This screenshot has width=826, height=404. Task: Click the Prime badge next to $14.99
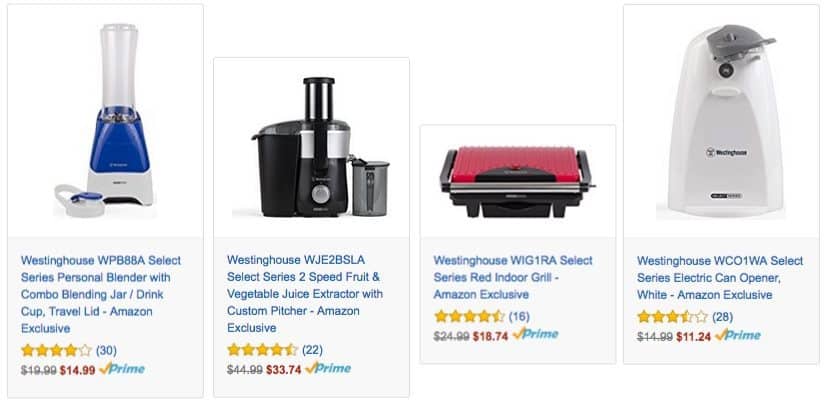click(122, 369)
